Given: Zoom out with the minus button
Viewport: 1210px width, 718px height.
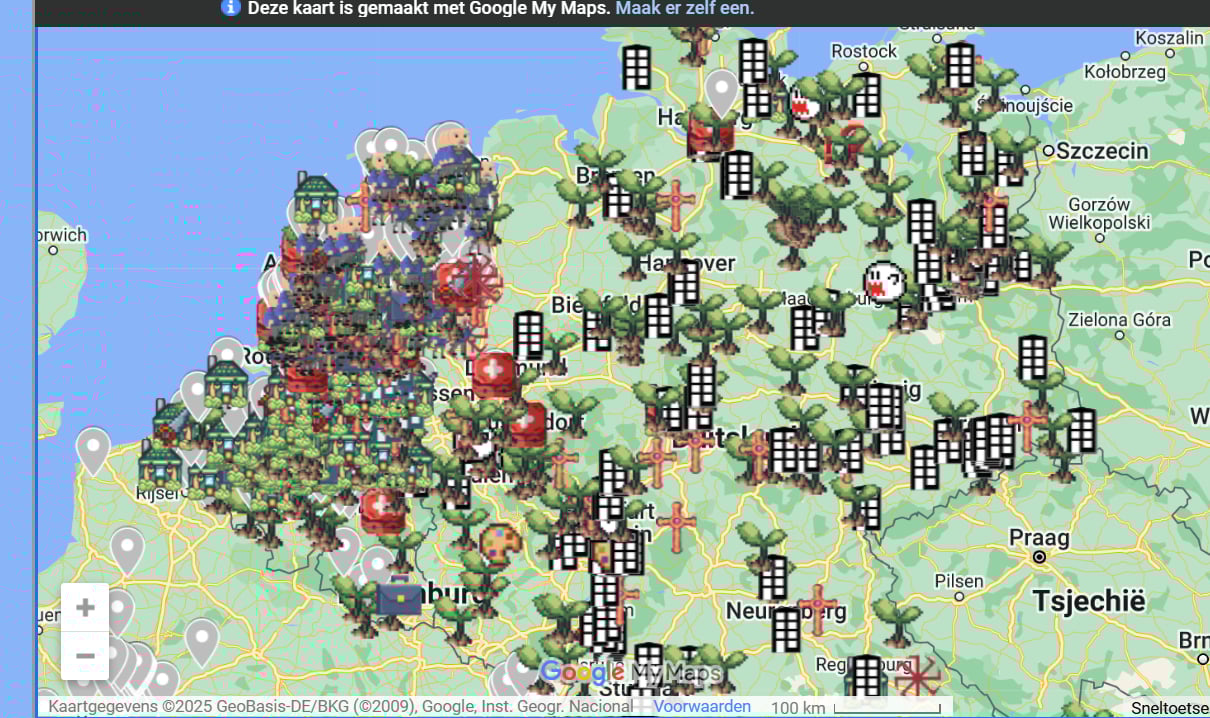Looking at the screenshot, I should click(x=86, y=656).
